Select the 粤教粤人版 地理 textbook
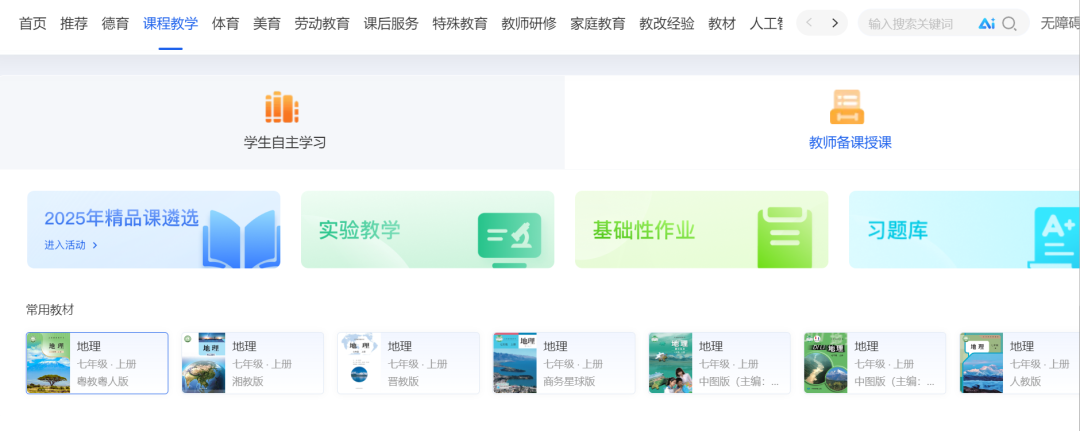1080x431 pixels. (97, 363)
